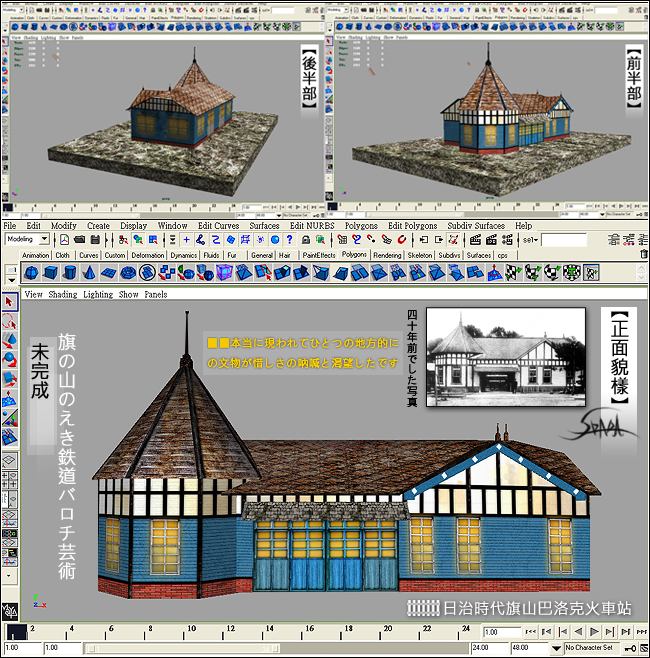Select the polygon sphere shelf icon

[31, 273]
